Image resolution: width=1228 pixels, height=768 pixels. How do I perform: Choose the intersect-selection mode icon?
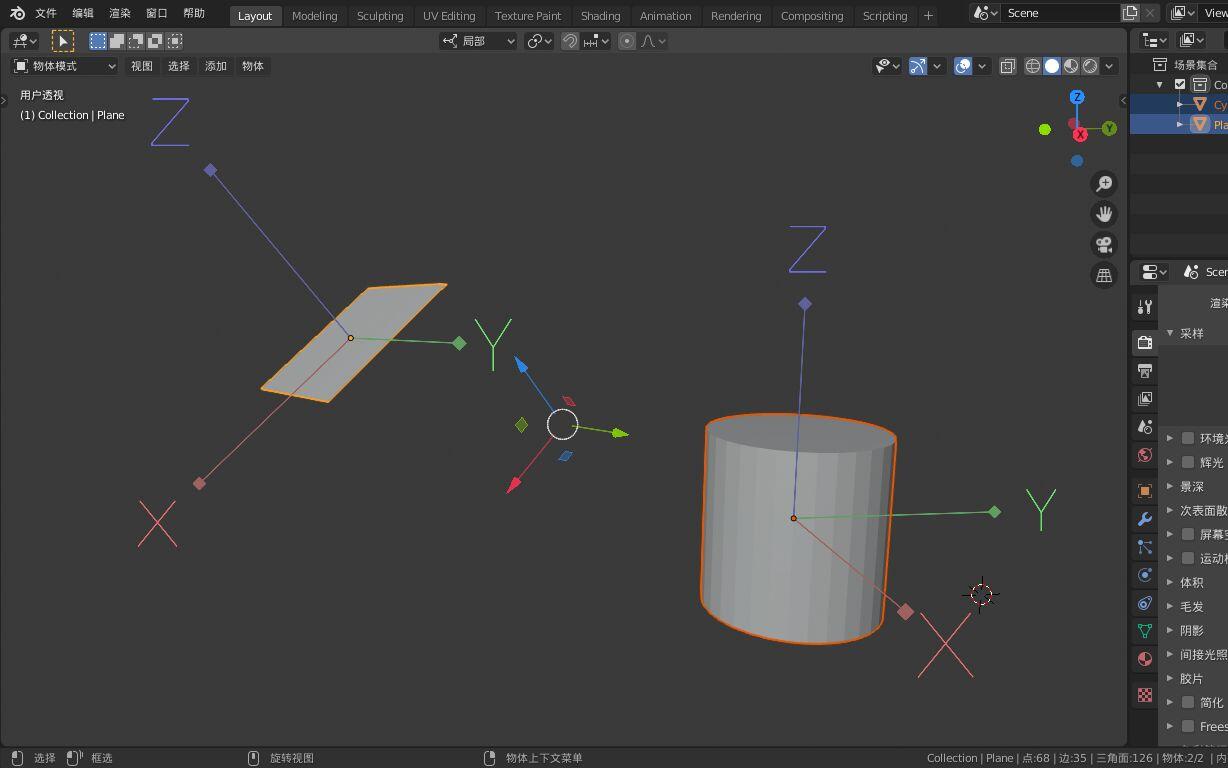point(174,41)
